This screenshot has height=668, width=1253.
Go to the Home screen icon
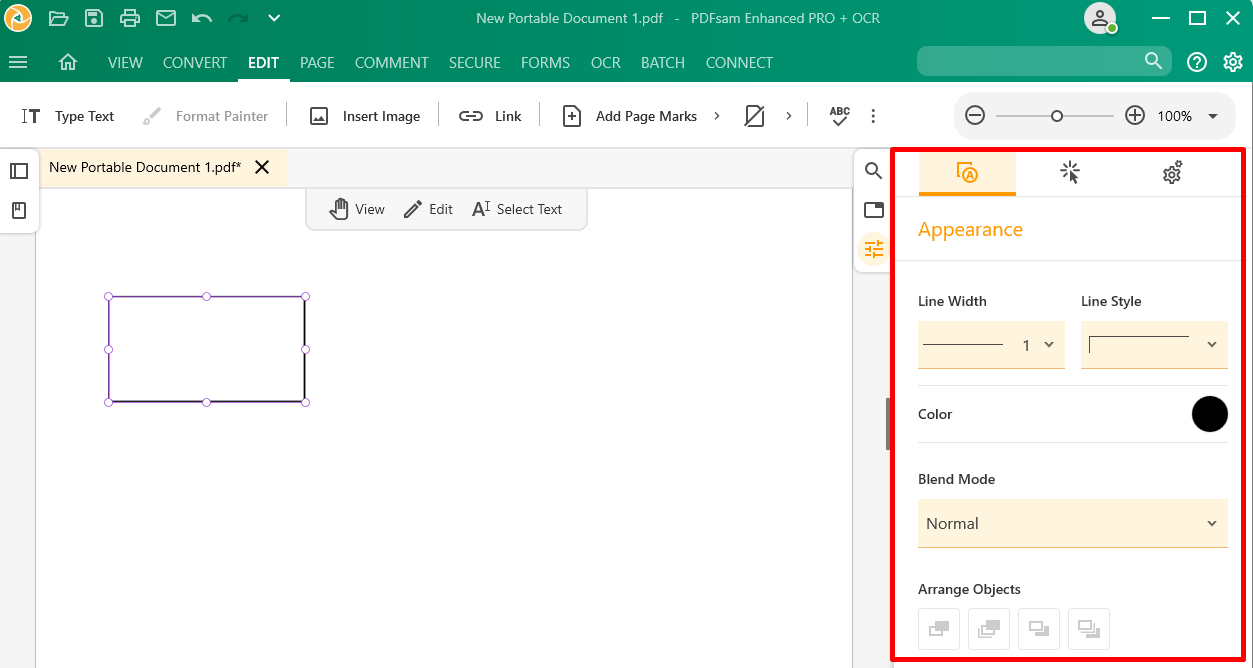(x=68, y=62)
